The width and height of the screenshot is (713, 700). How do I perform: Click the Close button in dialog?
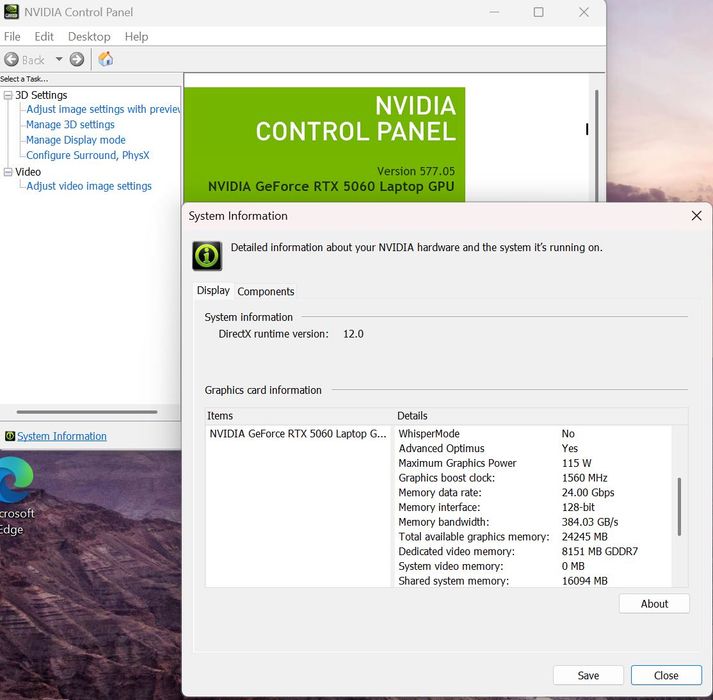pyautogui.click(x=666, y=675)
